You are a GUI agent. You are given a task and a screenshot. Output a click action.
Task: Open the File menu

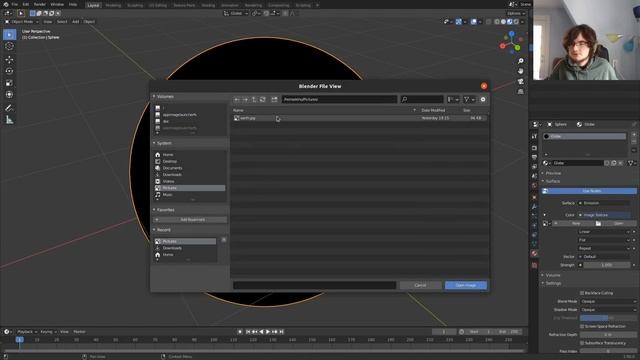(x=15, y=4)
